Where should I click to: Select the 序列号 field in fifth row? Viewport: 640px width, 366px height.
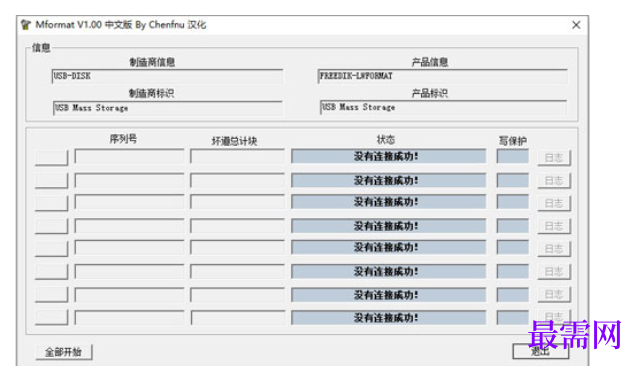pyautogui.click(x=129, y=248)
